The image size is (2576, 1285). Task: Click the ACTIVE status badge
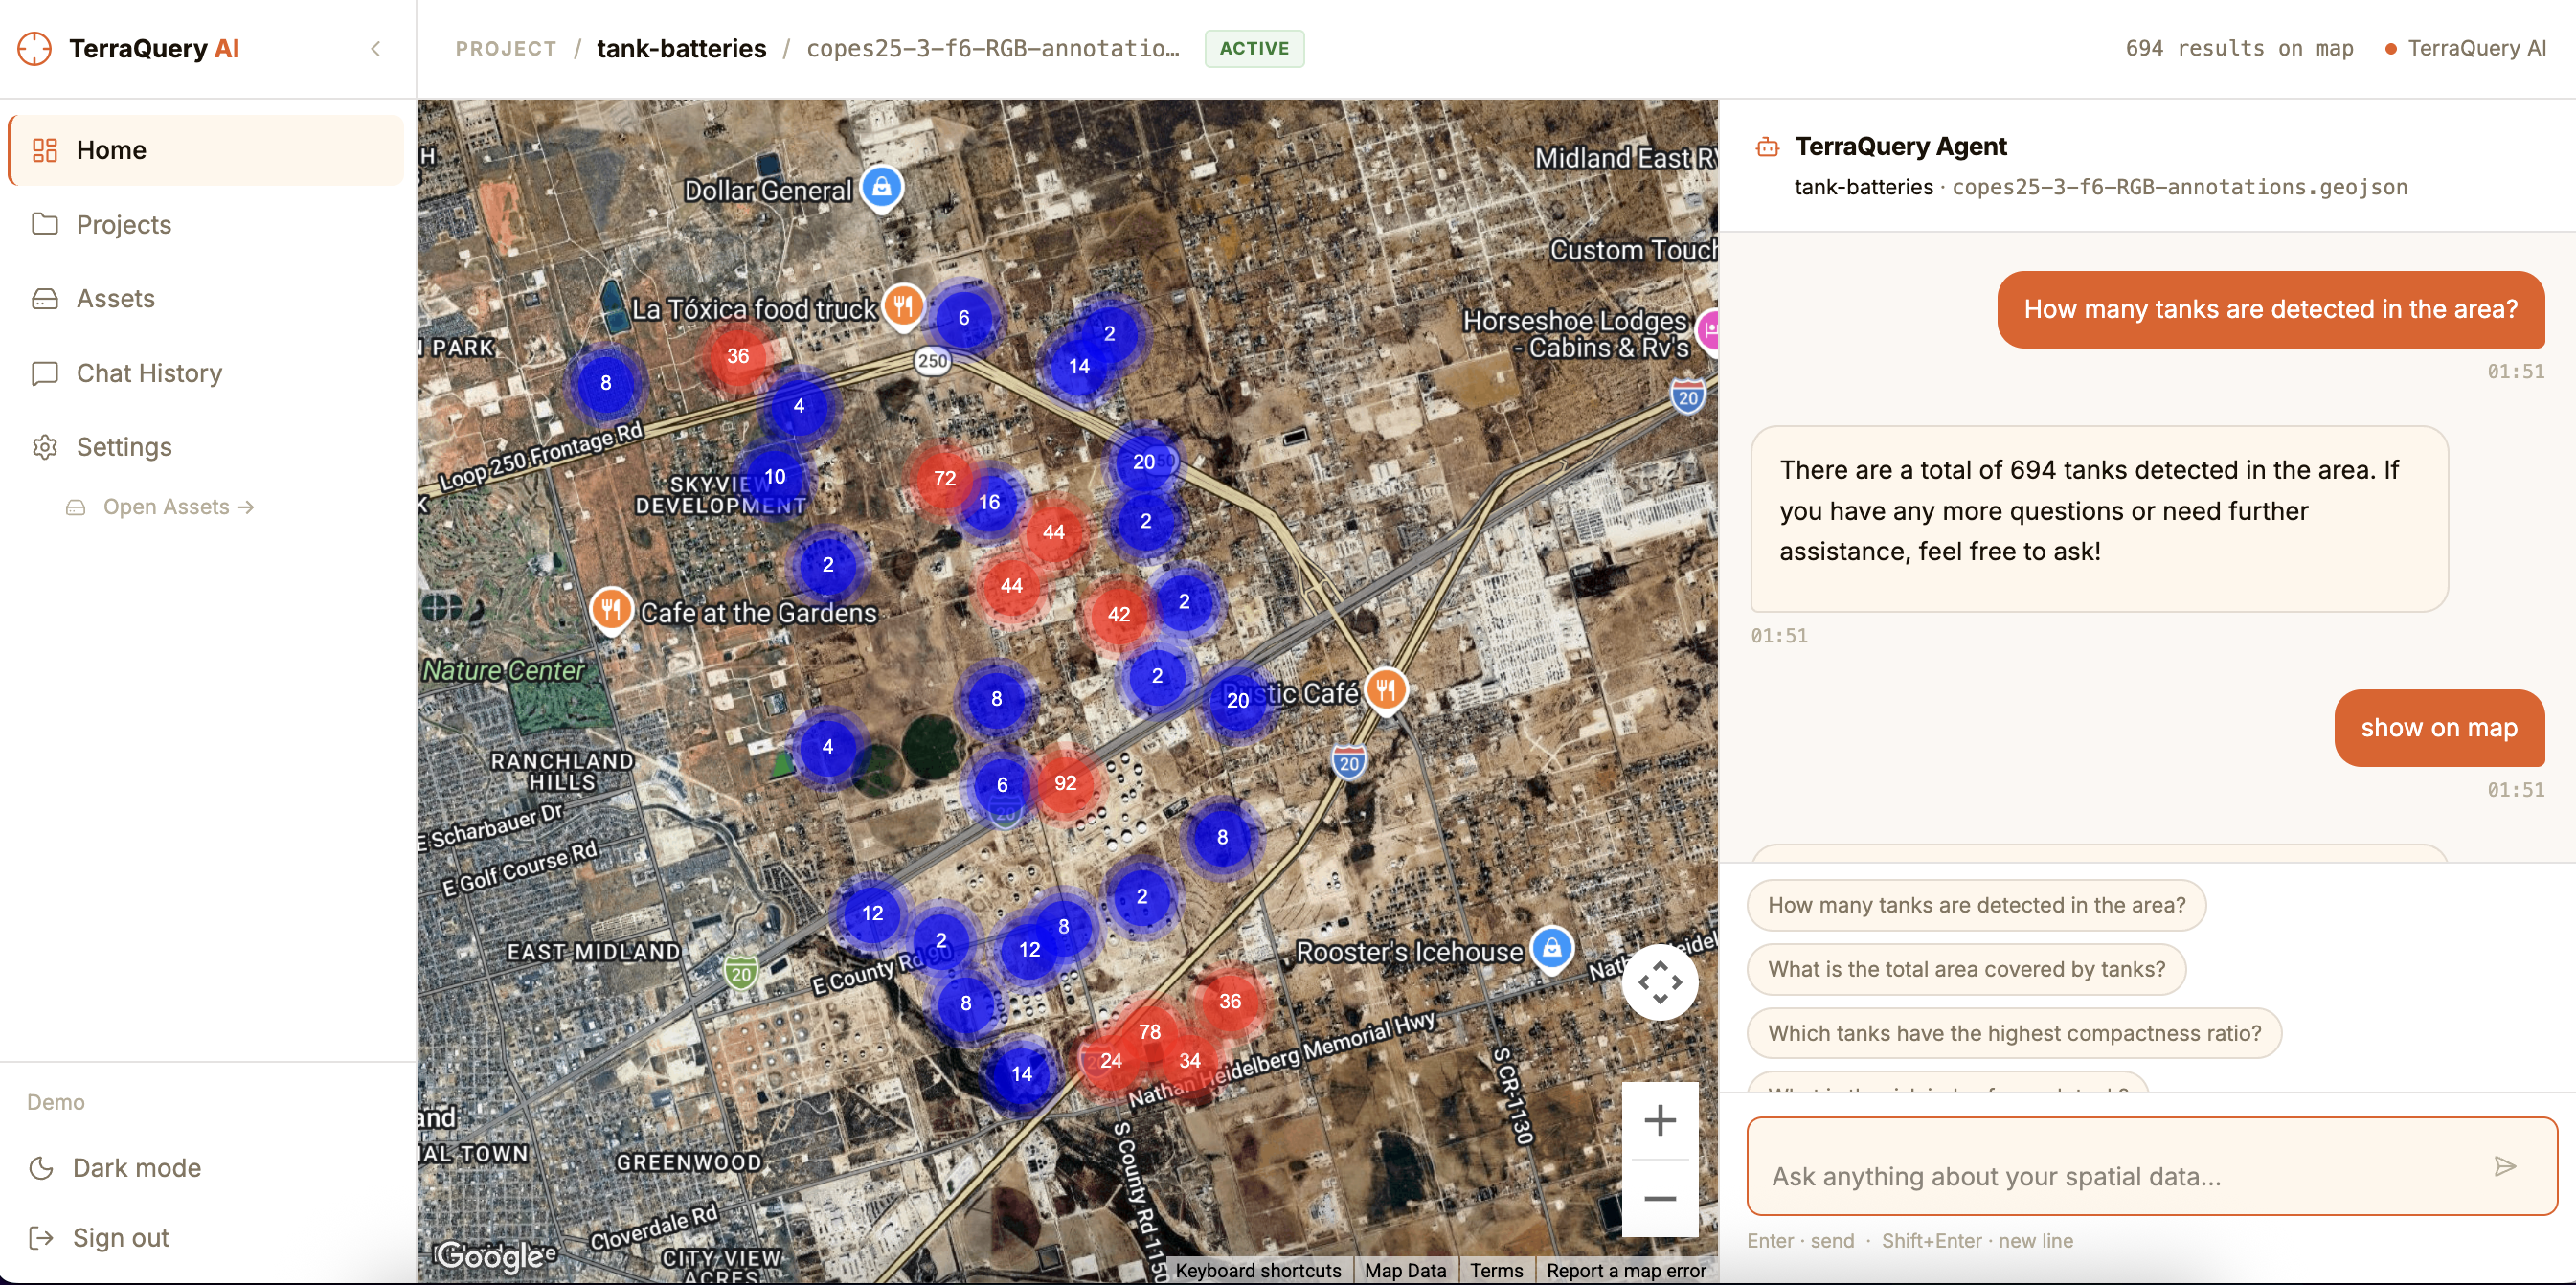[1254, 48]
